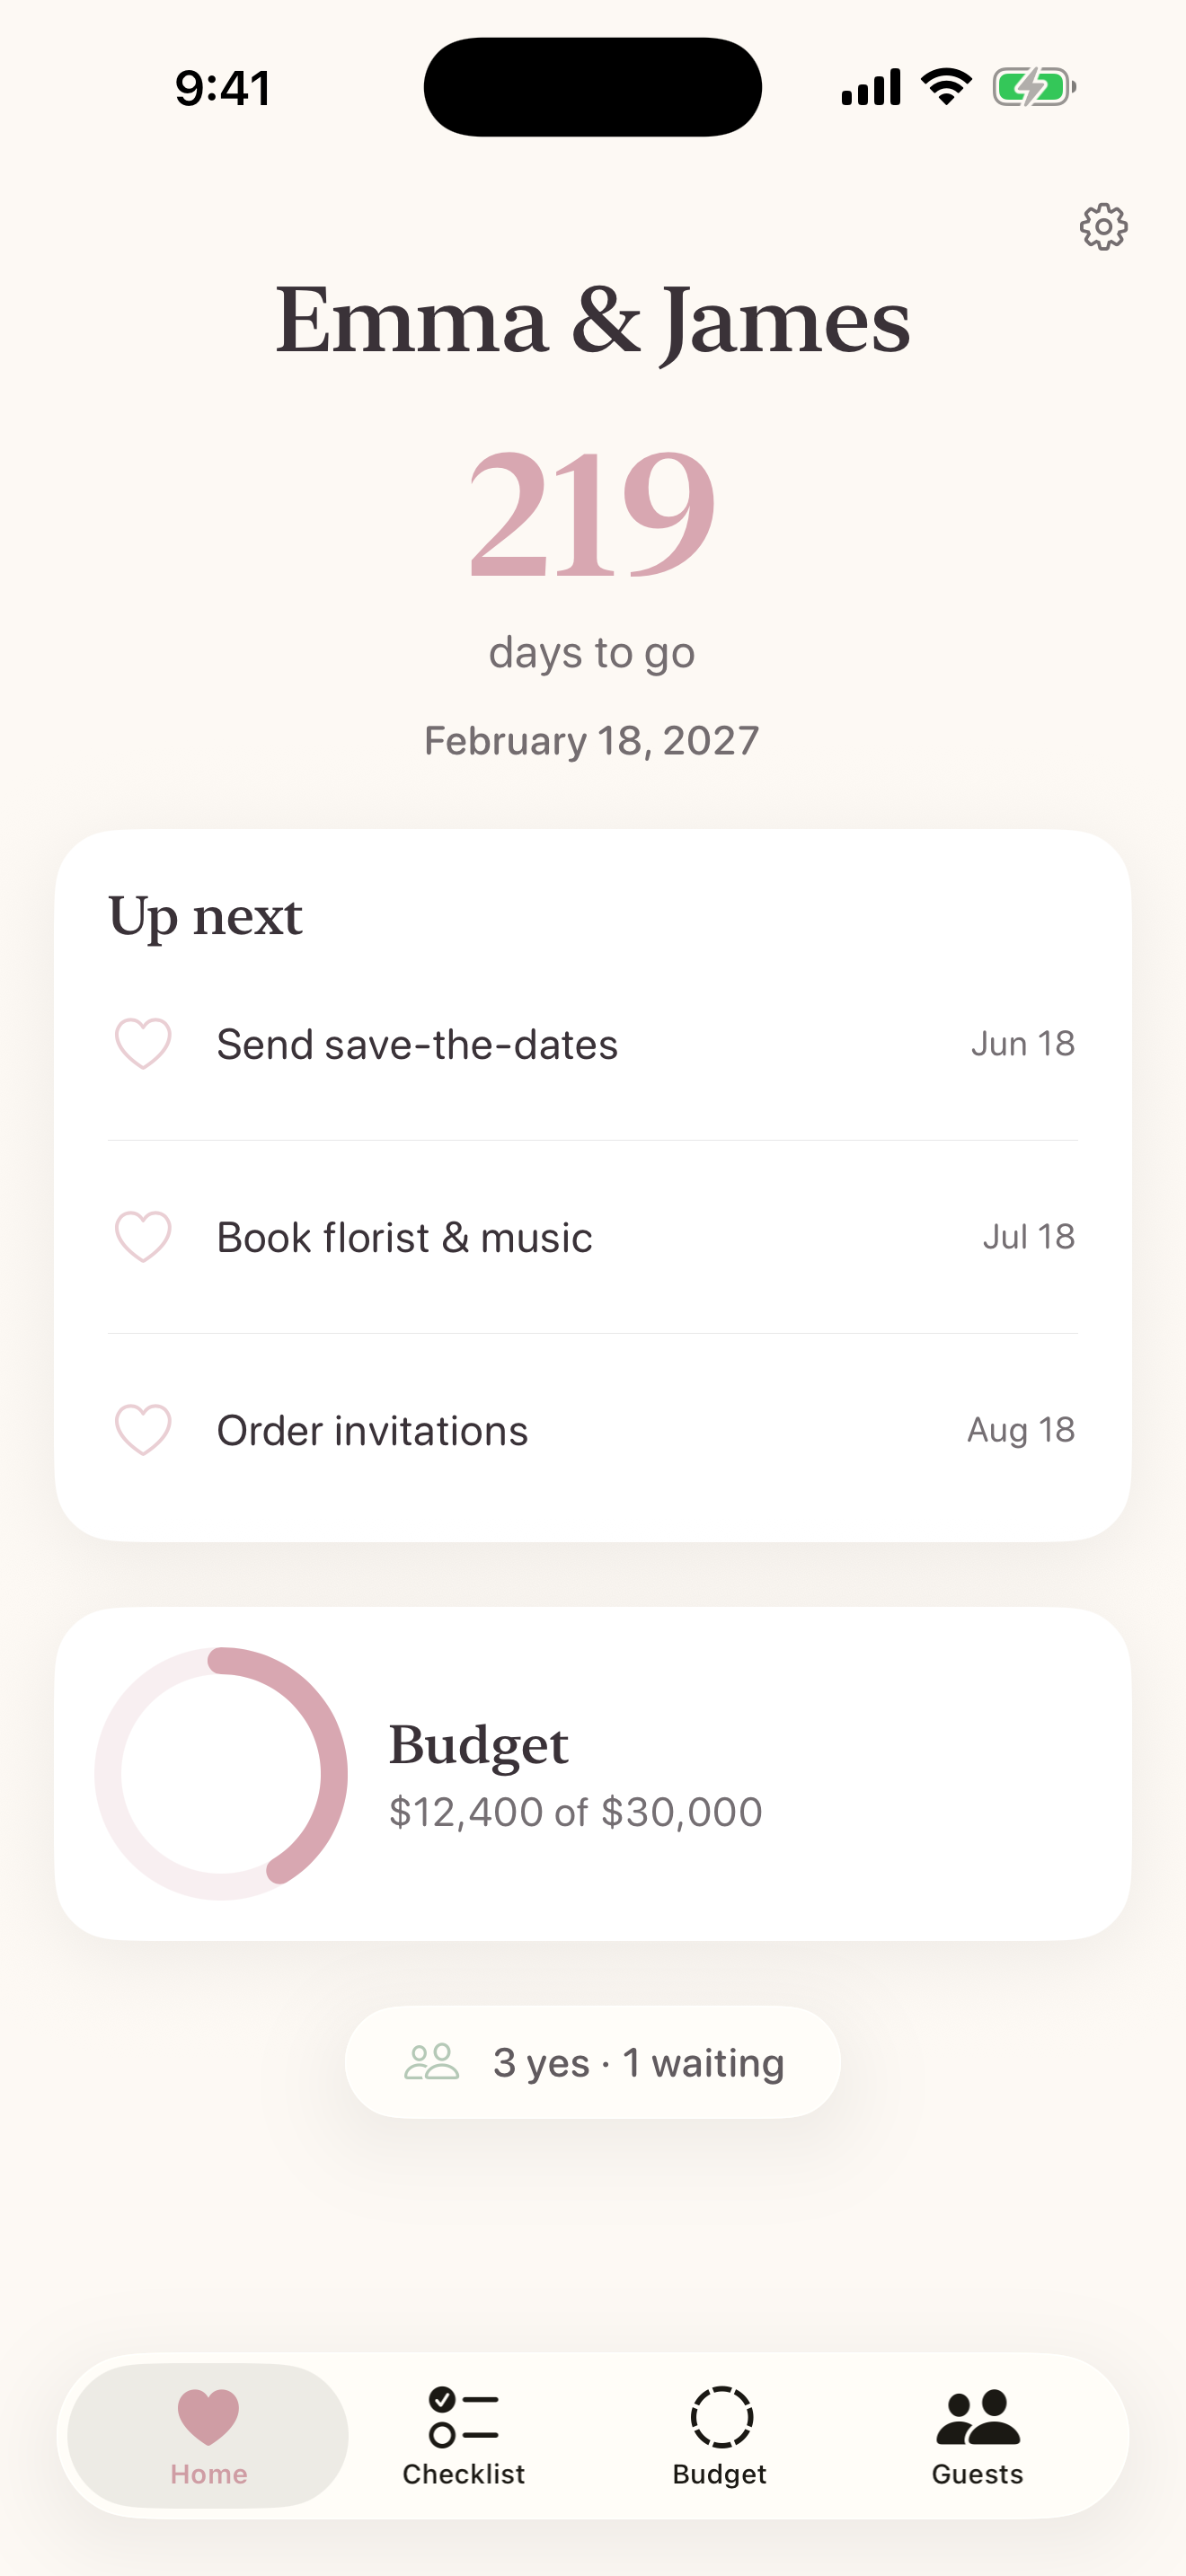Tap the heart icon on Home tab
The width and height of the screenshot is (1186, 2576).
(x=208, y=2416)
